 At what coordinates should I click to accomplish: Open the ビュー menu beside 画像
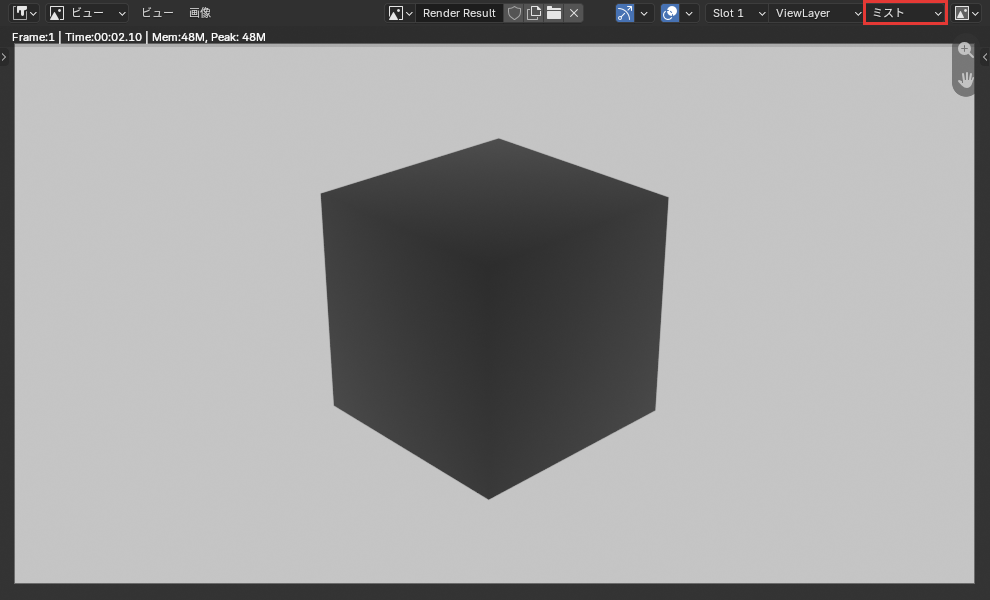point(157,13)
